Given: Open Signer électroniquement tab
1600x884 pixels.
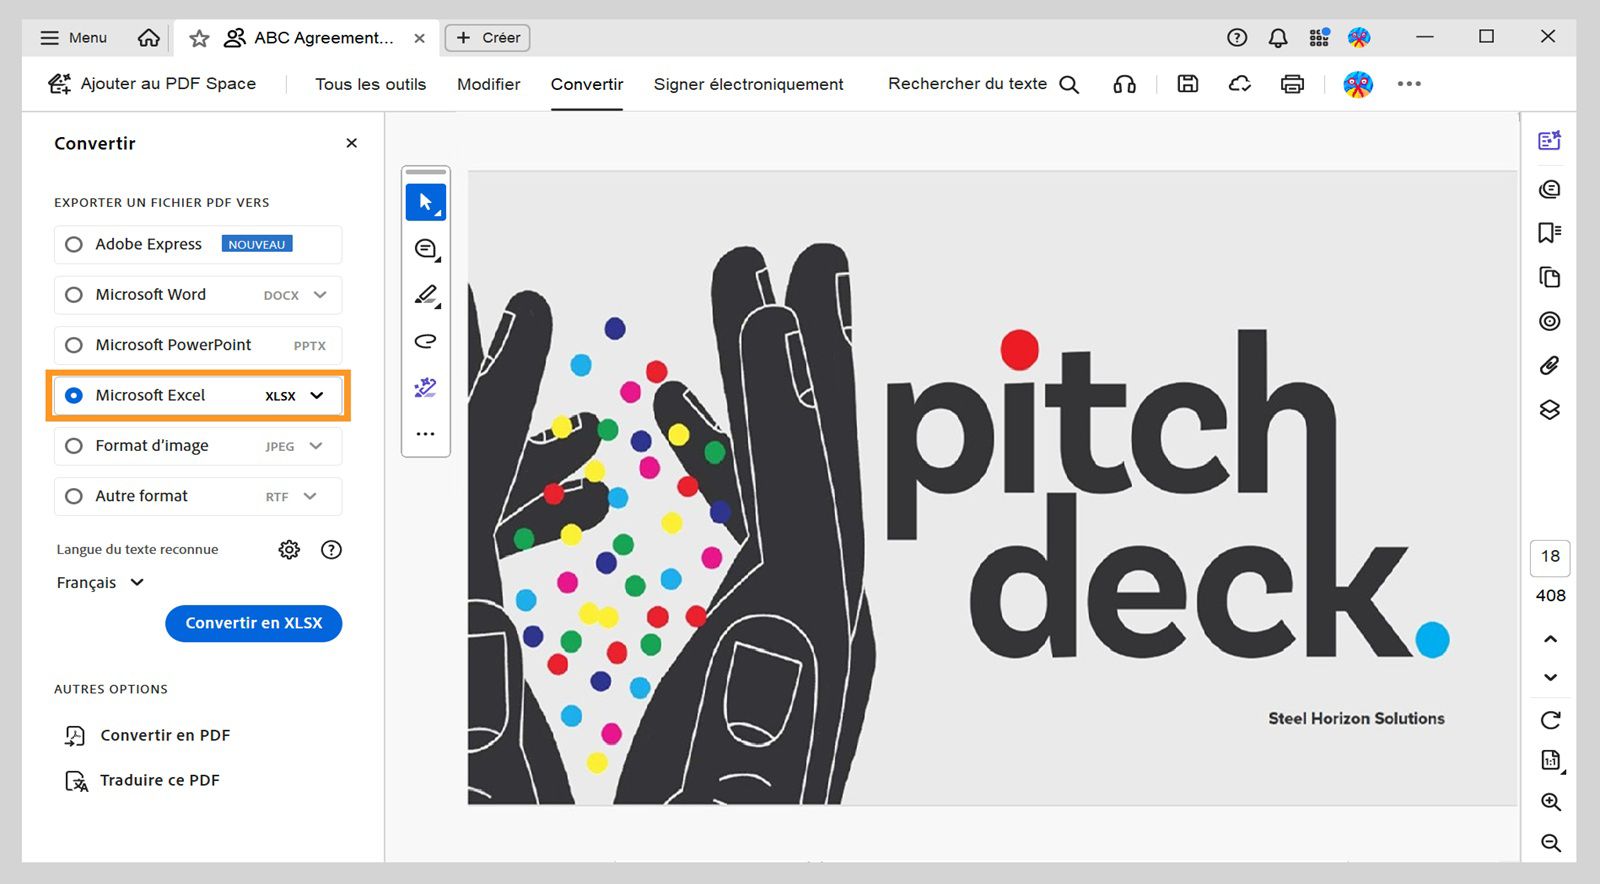Looking at the screenshot, I should click(x=749, y=84).
